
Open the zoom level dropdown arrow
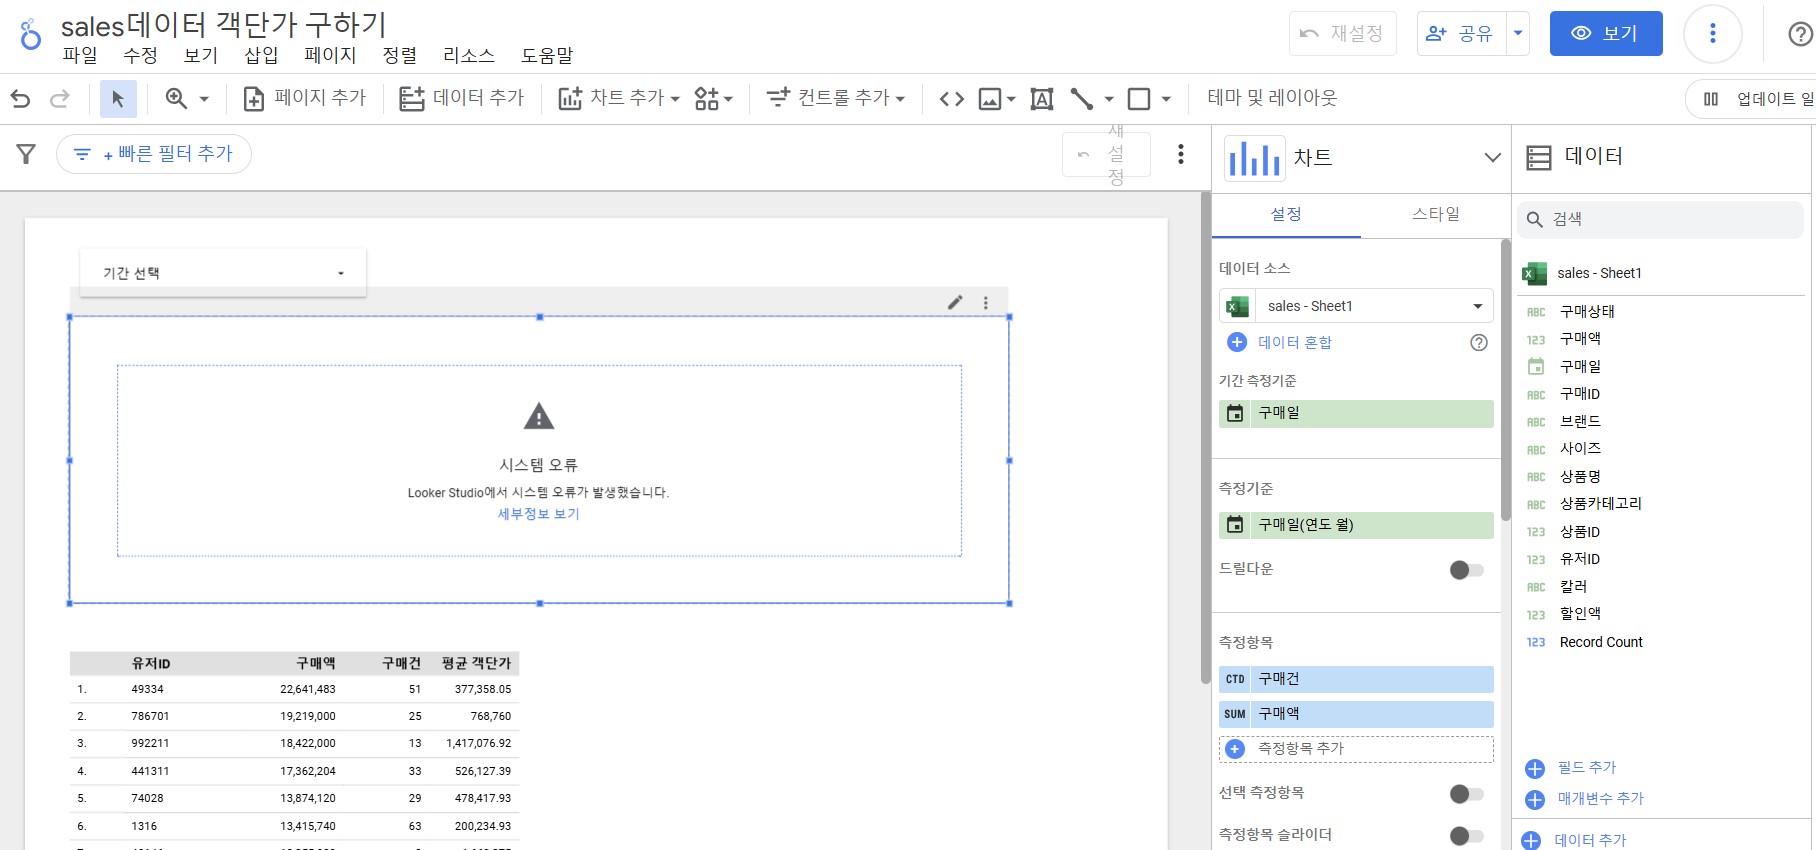pyautogui.click(x=204, y=99)
